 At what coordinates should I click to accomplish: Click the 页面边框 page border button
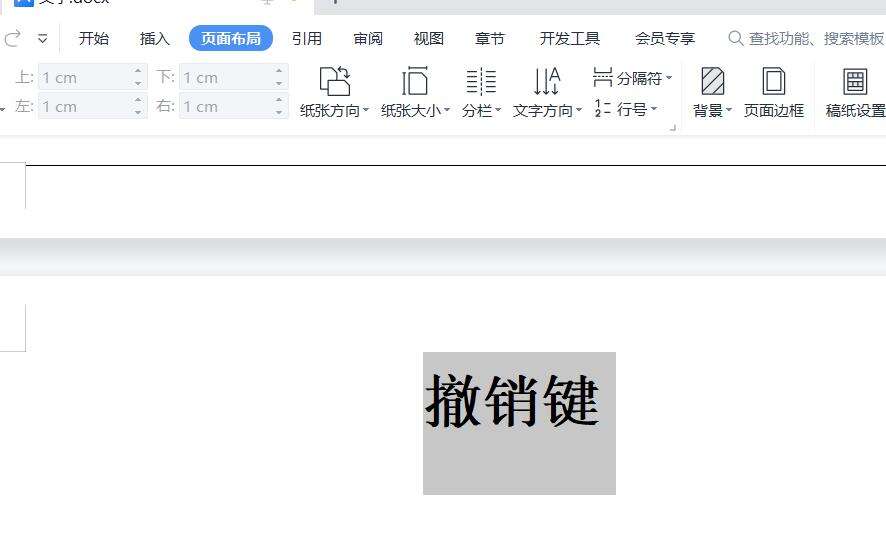[x=774, y=93]
